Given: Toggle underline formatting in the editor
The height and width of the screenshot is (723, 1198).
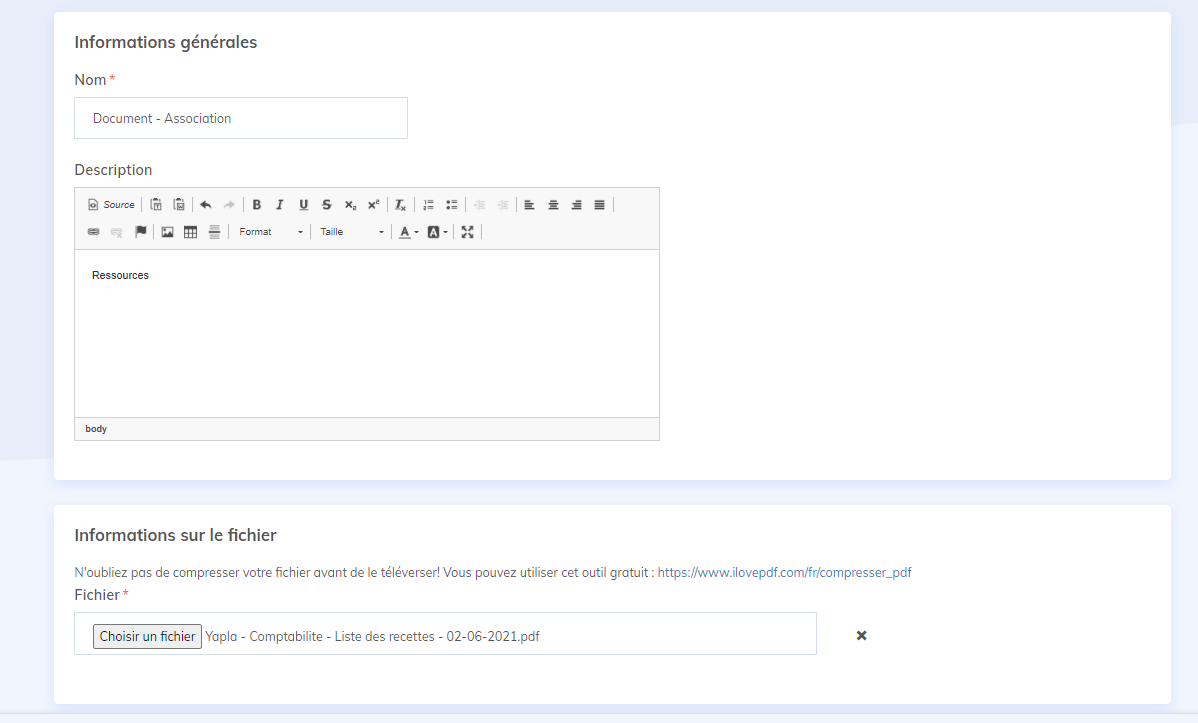Looking at the screenshot, I should tap(303, 204).
